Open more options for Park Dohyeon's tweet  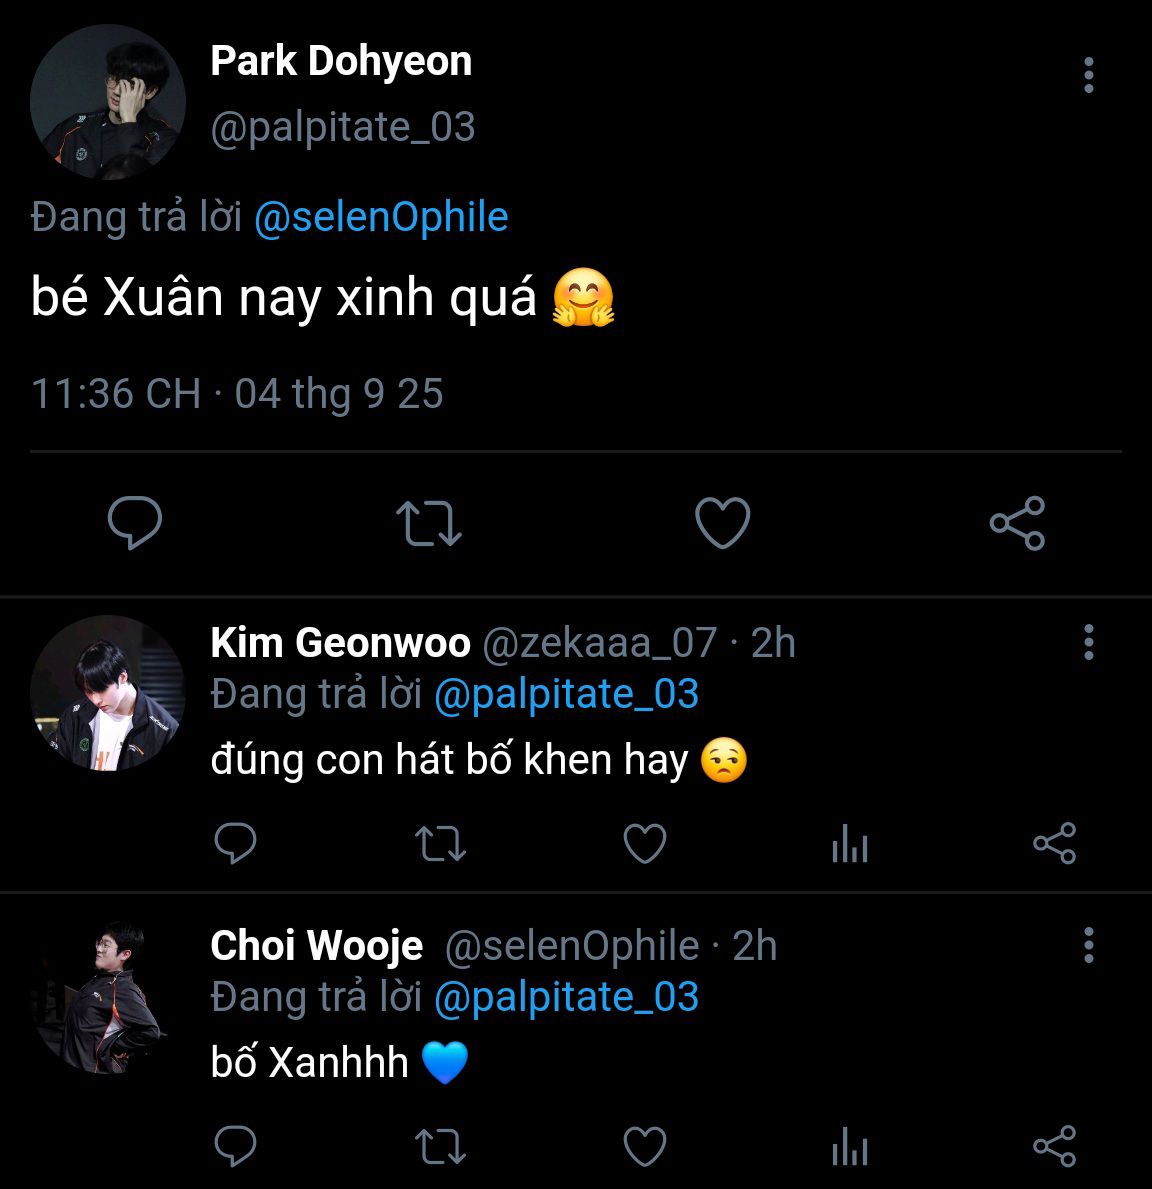(1088, 76)
